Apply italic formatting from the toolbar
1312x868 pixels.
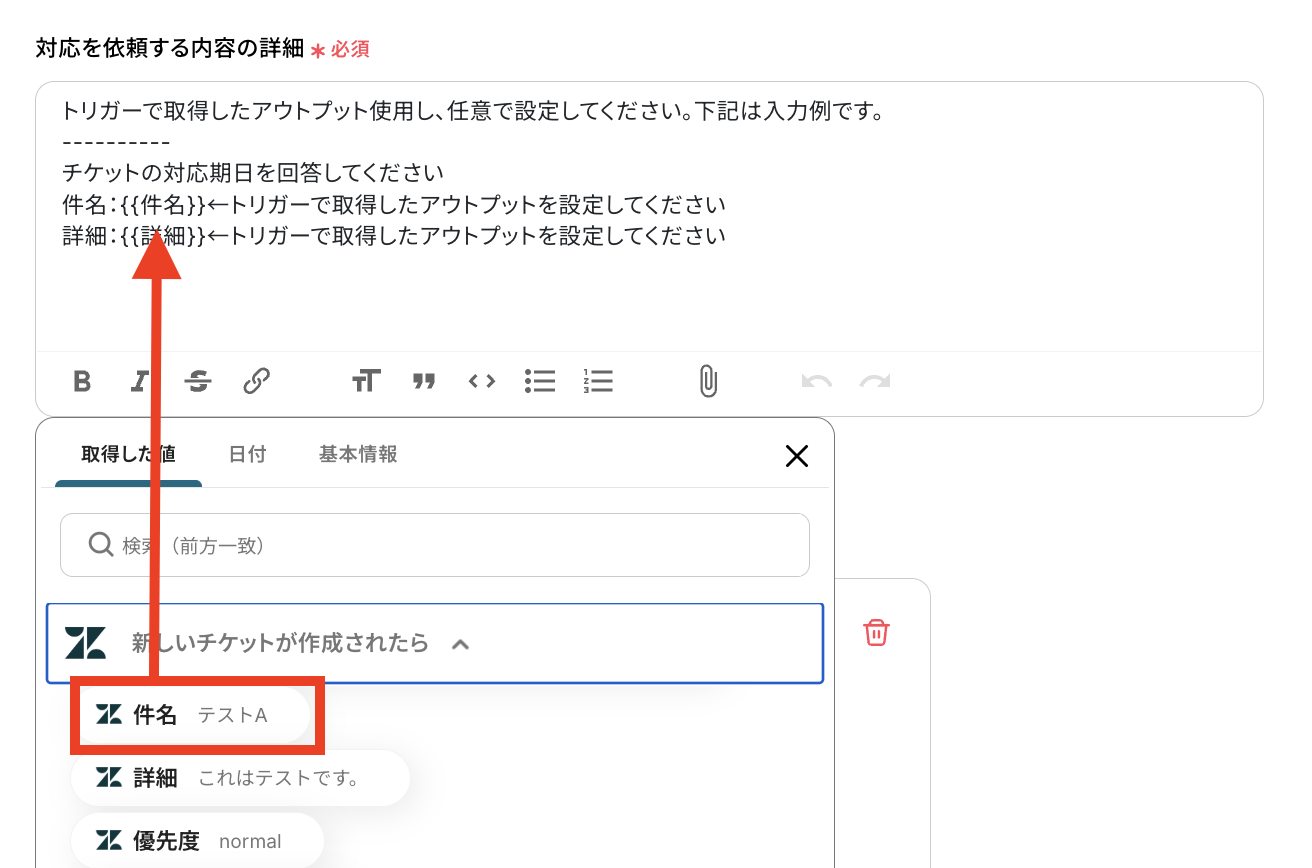pyautogui.click(x=140, y=381)
